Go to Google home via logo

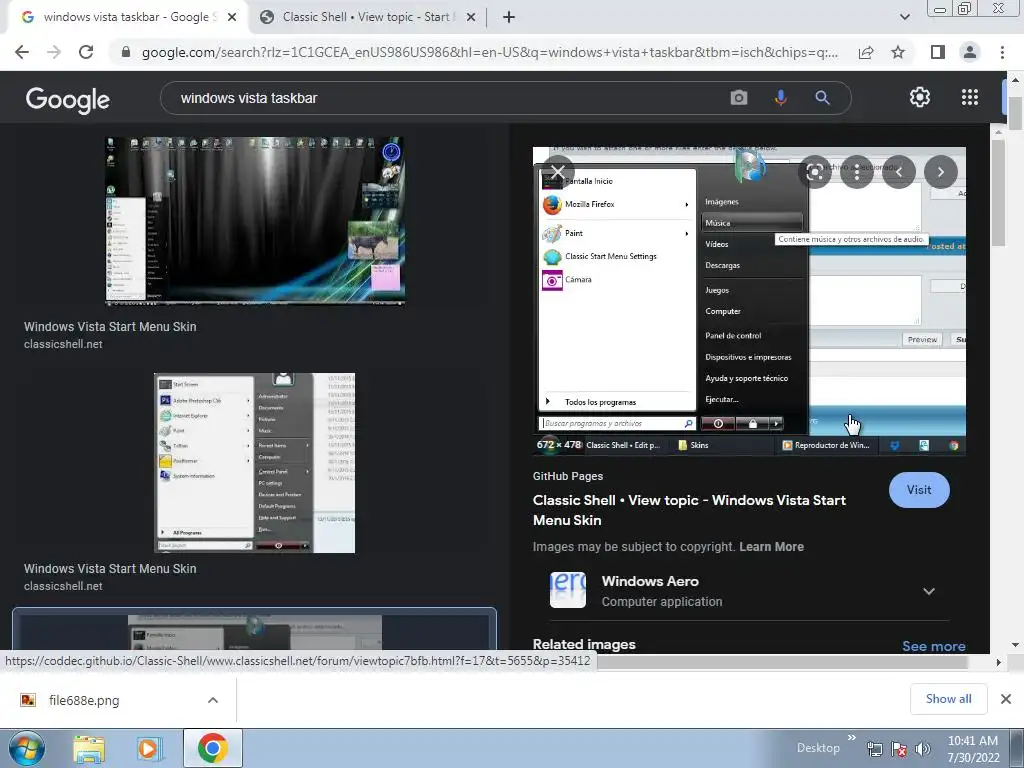(68, 99)
